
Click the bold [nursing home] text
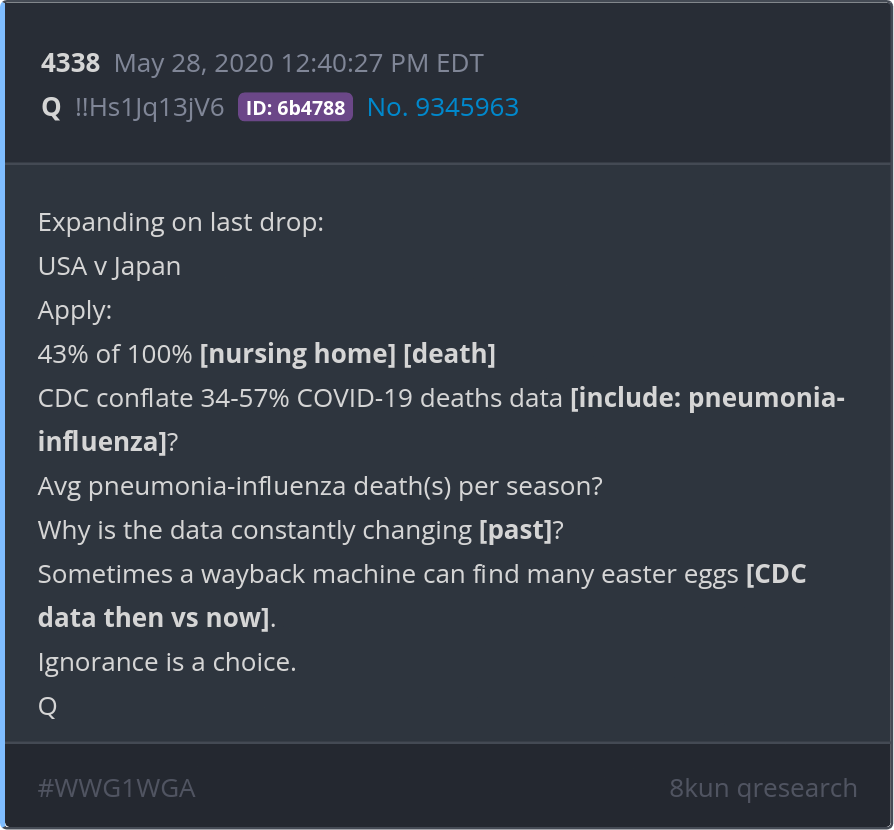point(298,354)
